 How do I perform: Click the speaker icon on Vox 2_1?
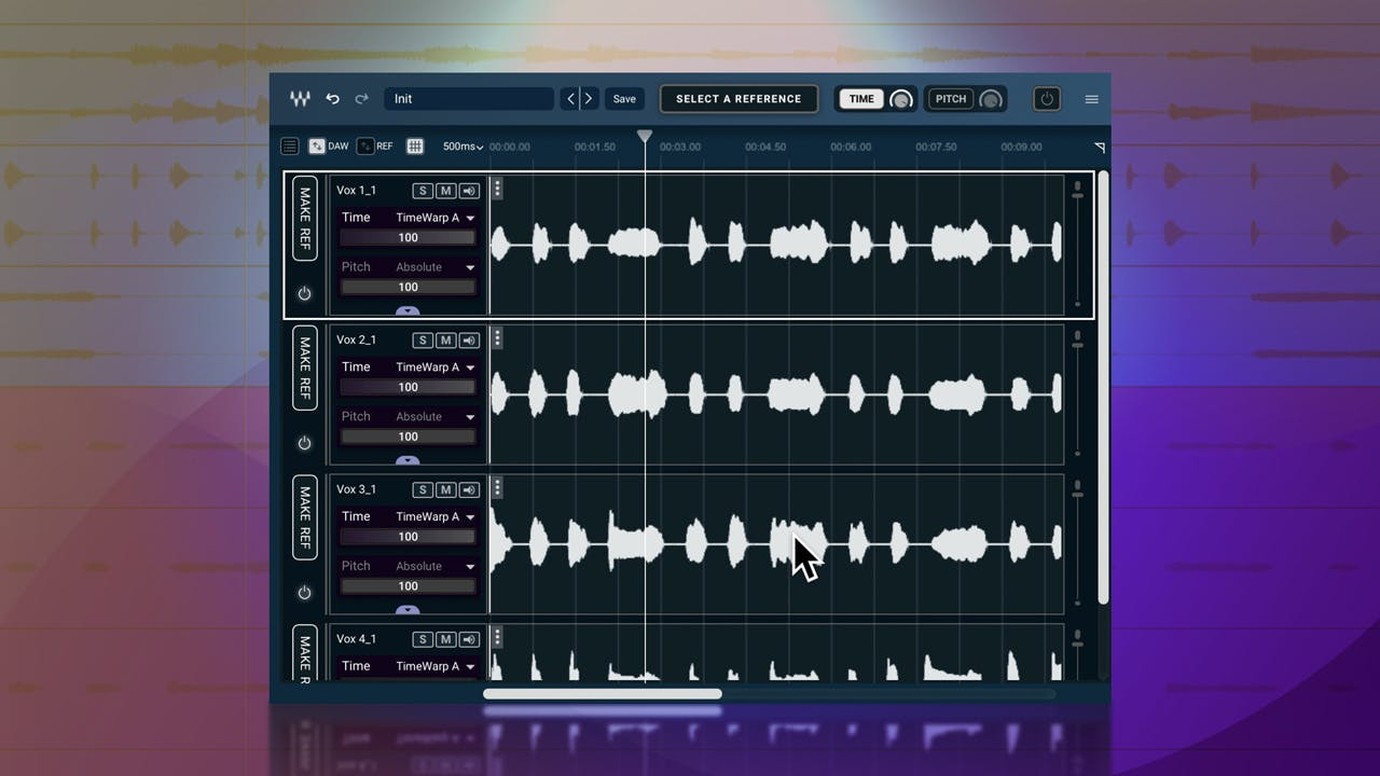click(x=468, y=340)
